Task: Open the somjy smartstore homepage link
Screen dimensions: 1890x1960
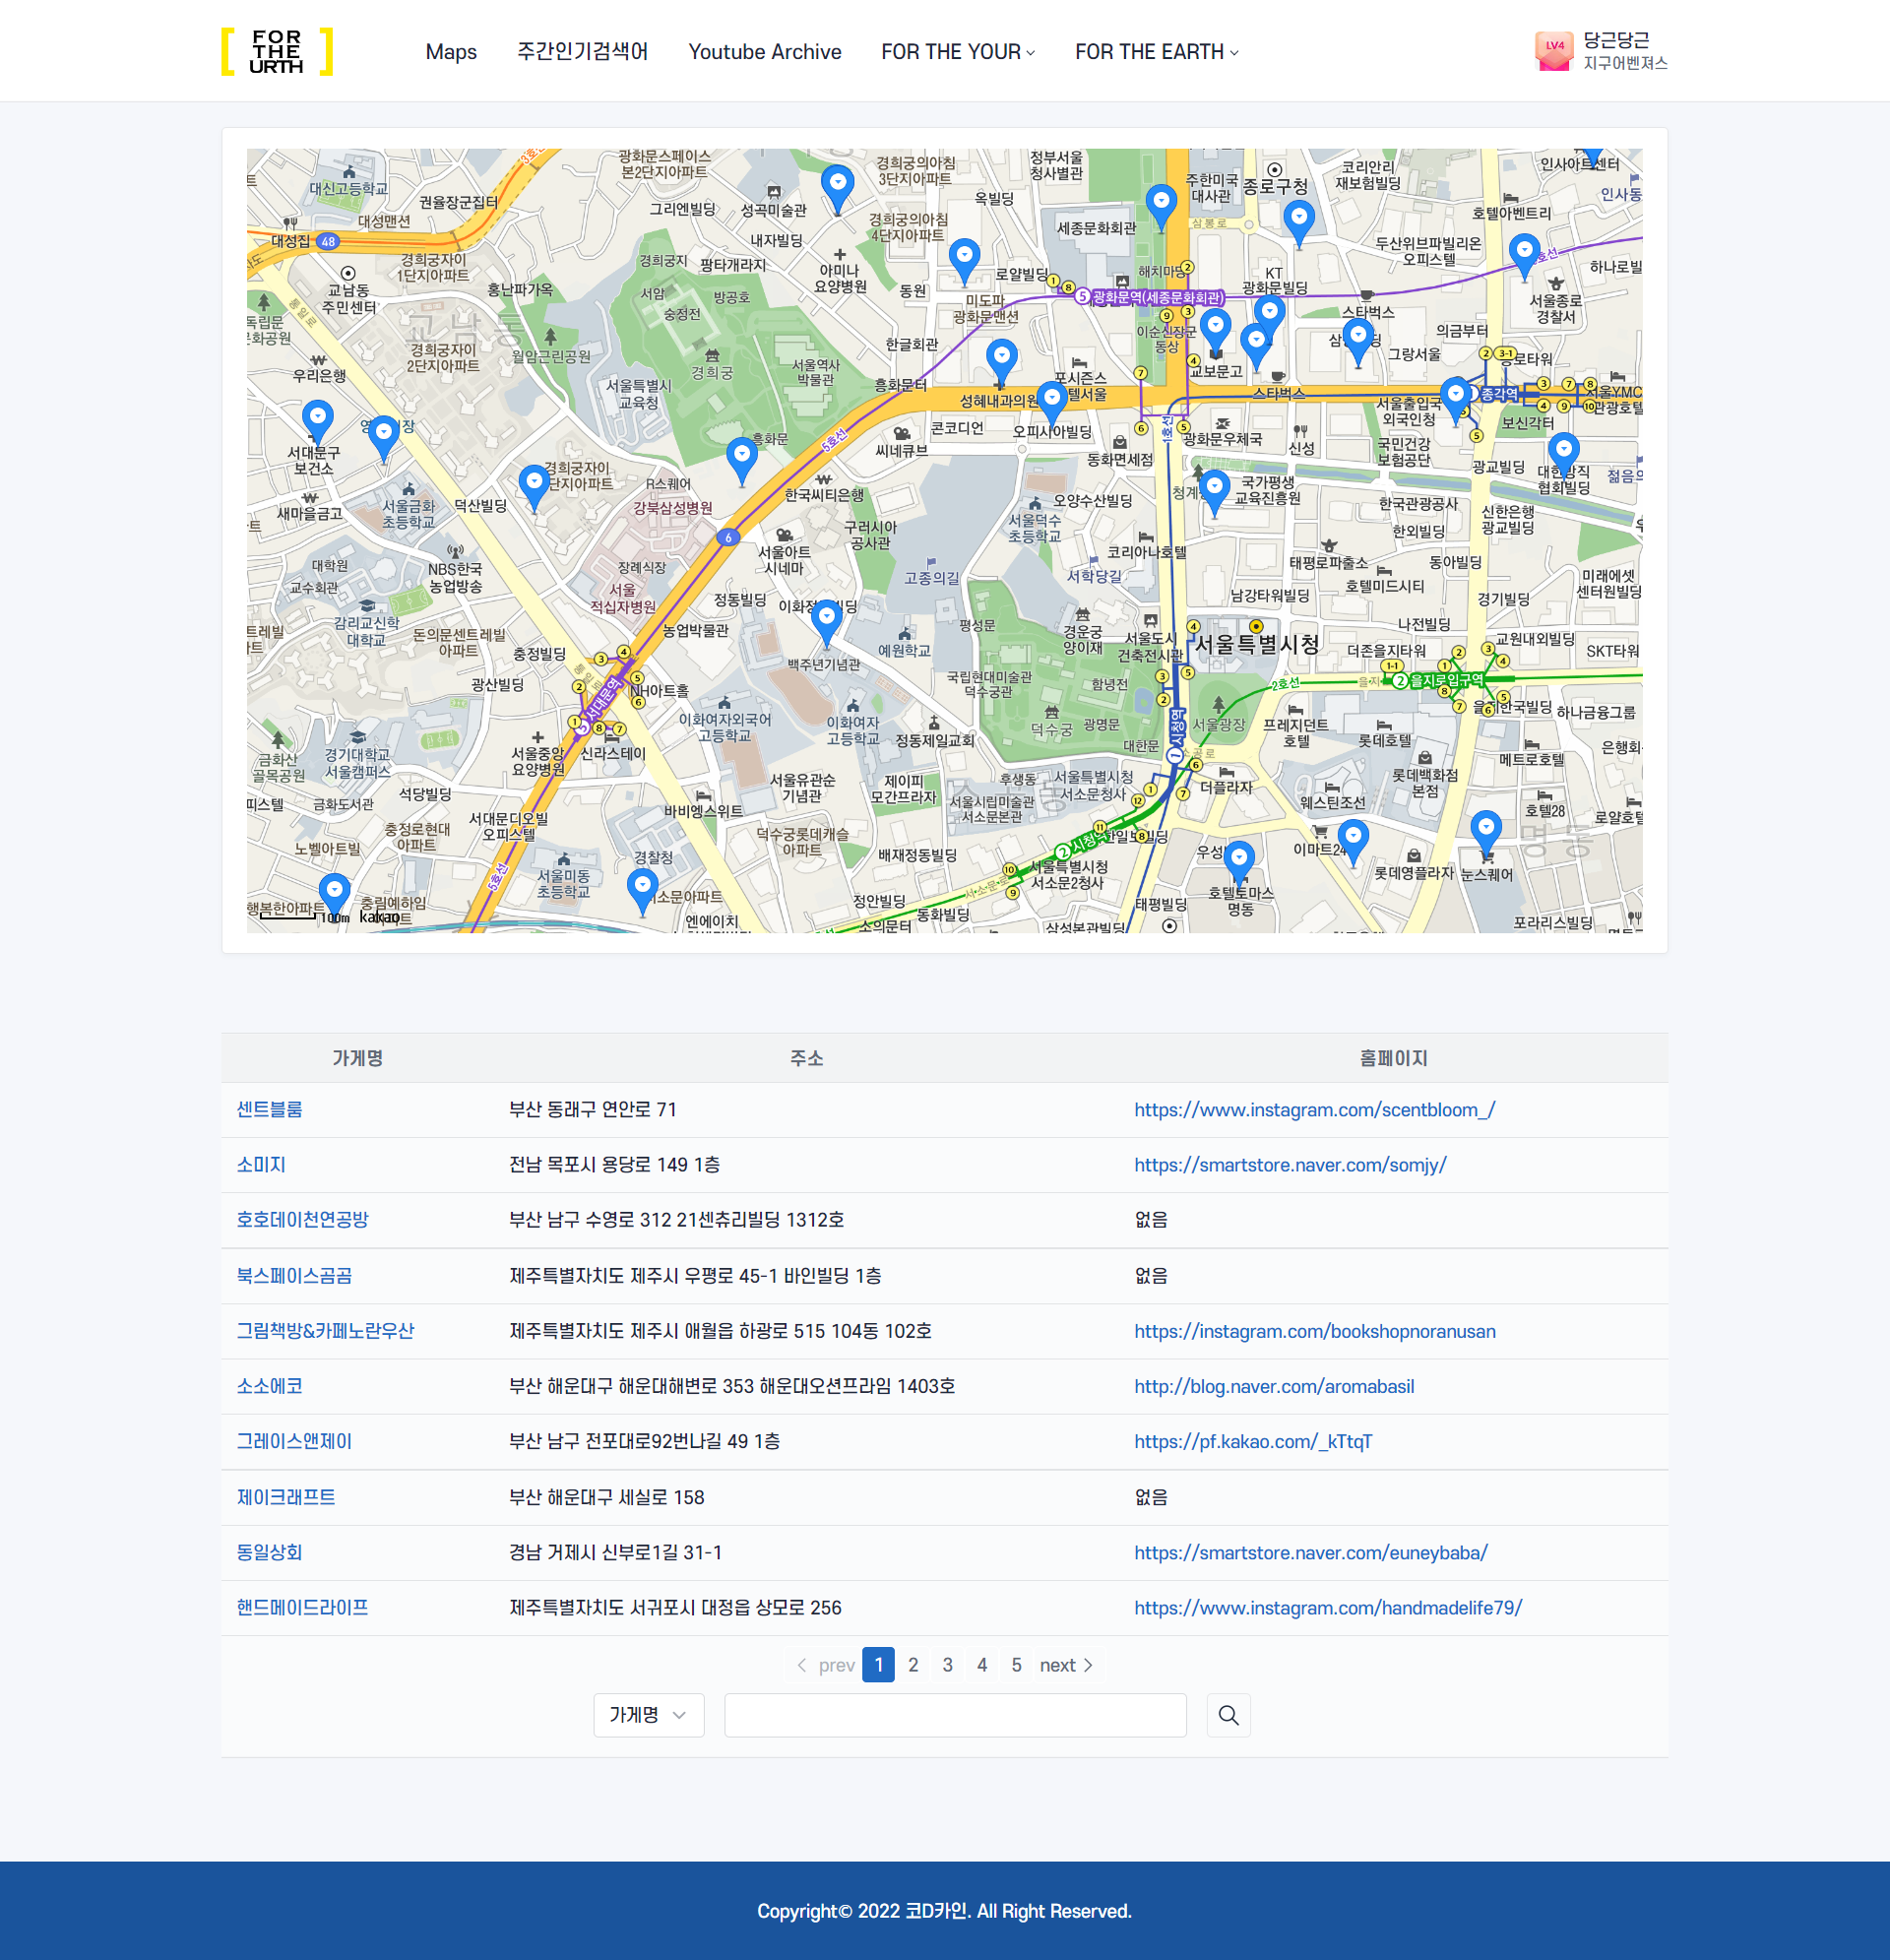Action: 1289,1164
